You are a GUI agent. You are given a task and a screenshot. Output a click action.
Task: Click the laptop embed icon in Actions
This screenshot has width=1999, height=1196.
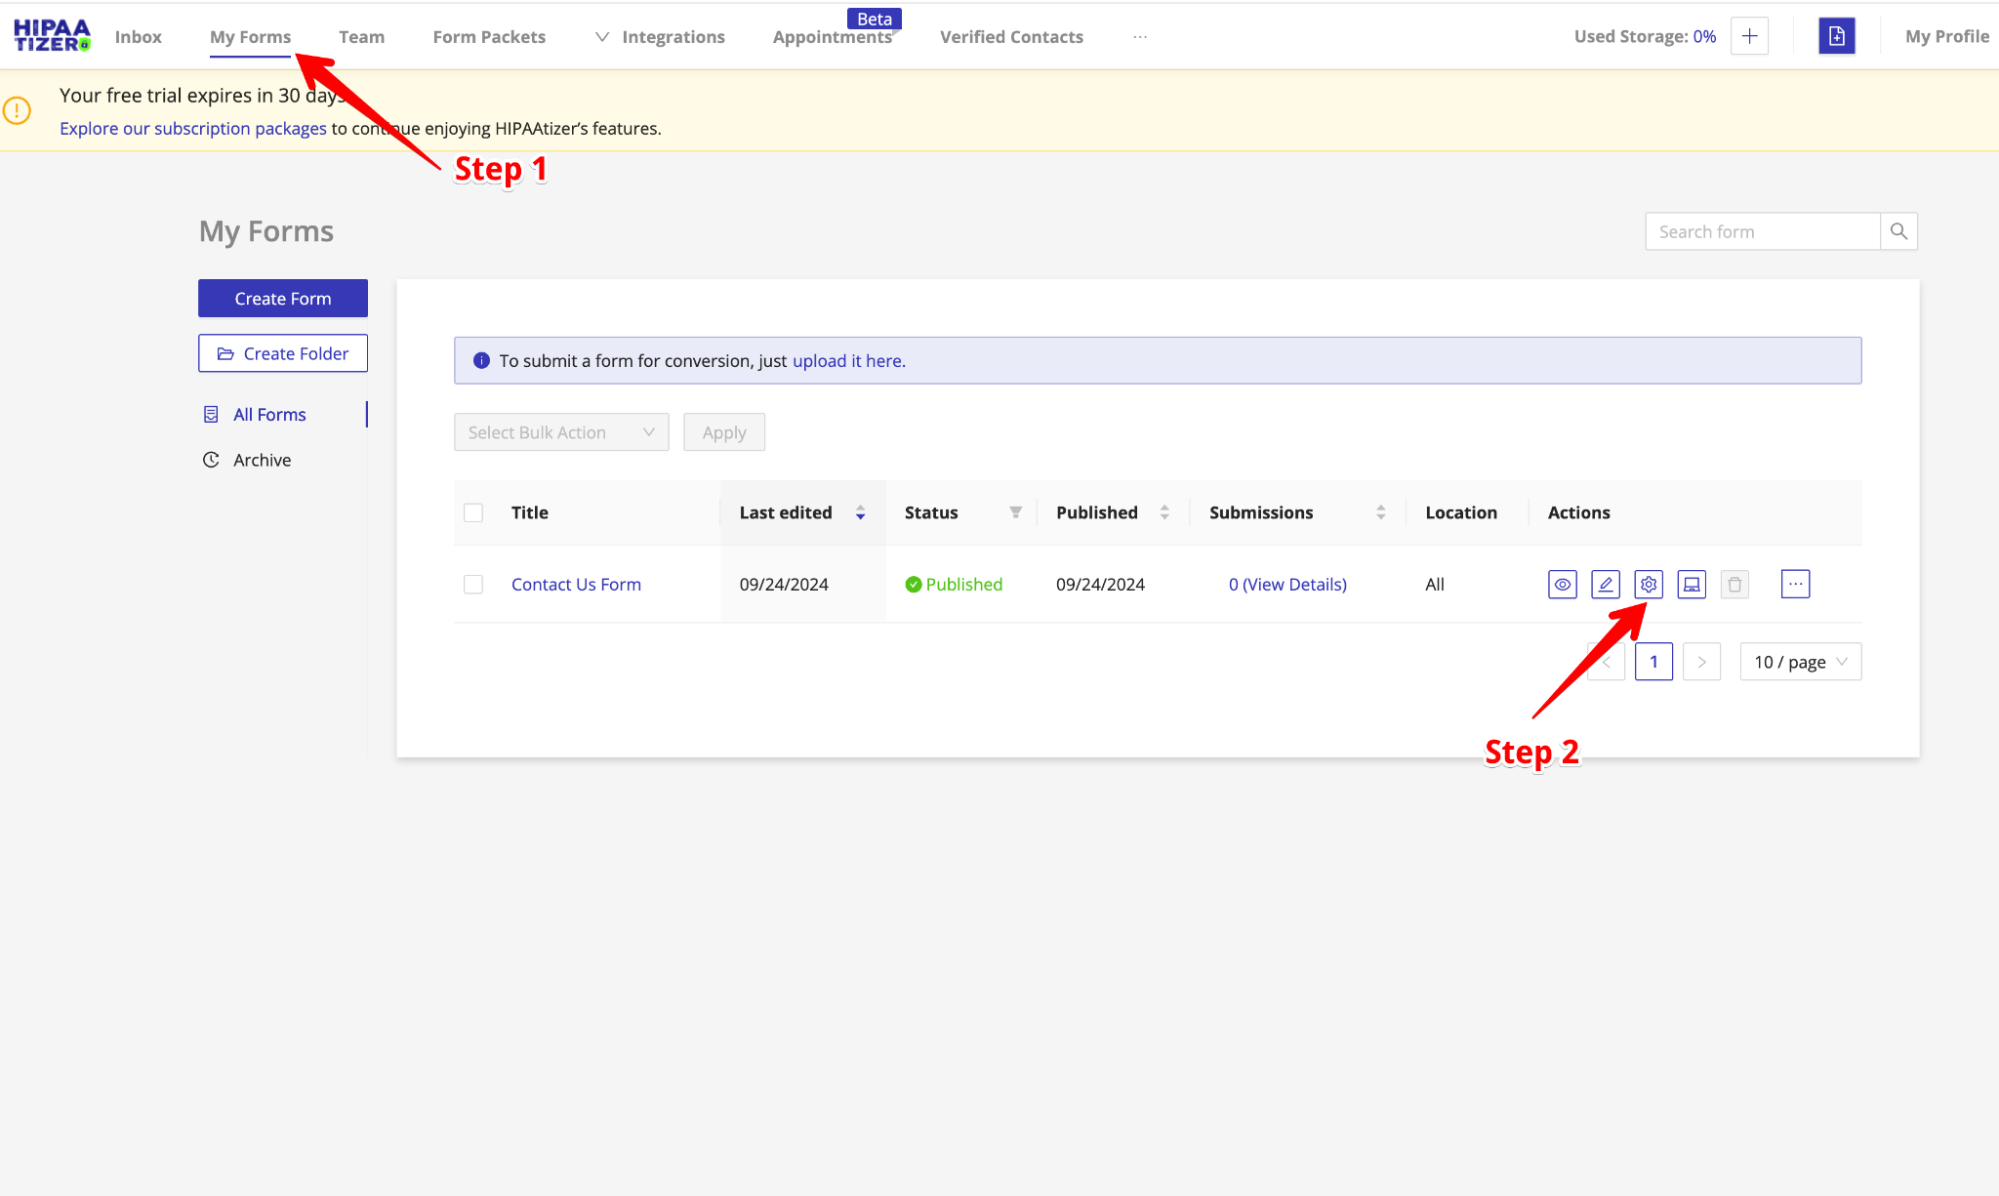coord(1691,584)
